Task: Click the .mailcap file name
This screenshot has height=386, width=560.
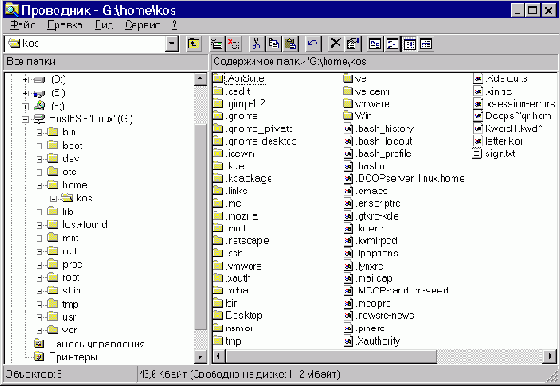Action: 374,278
